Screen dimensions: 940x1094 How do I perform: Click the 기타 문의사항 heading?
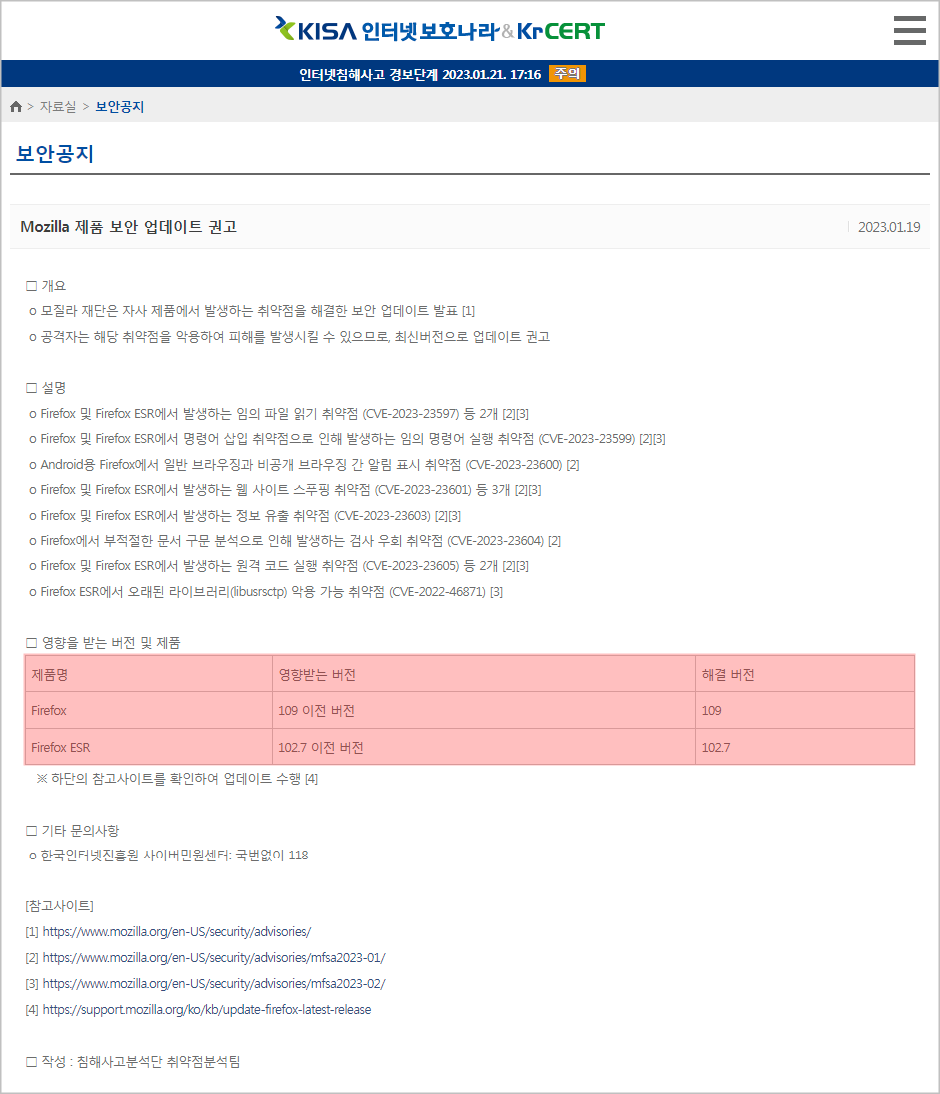pyautogui.click(x=73, y=830)
